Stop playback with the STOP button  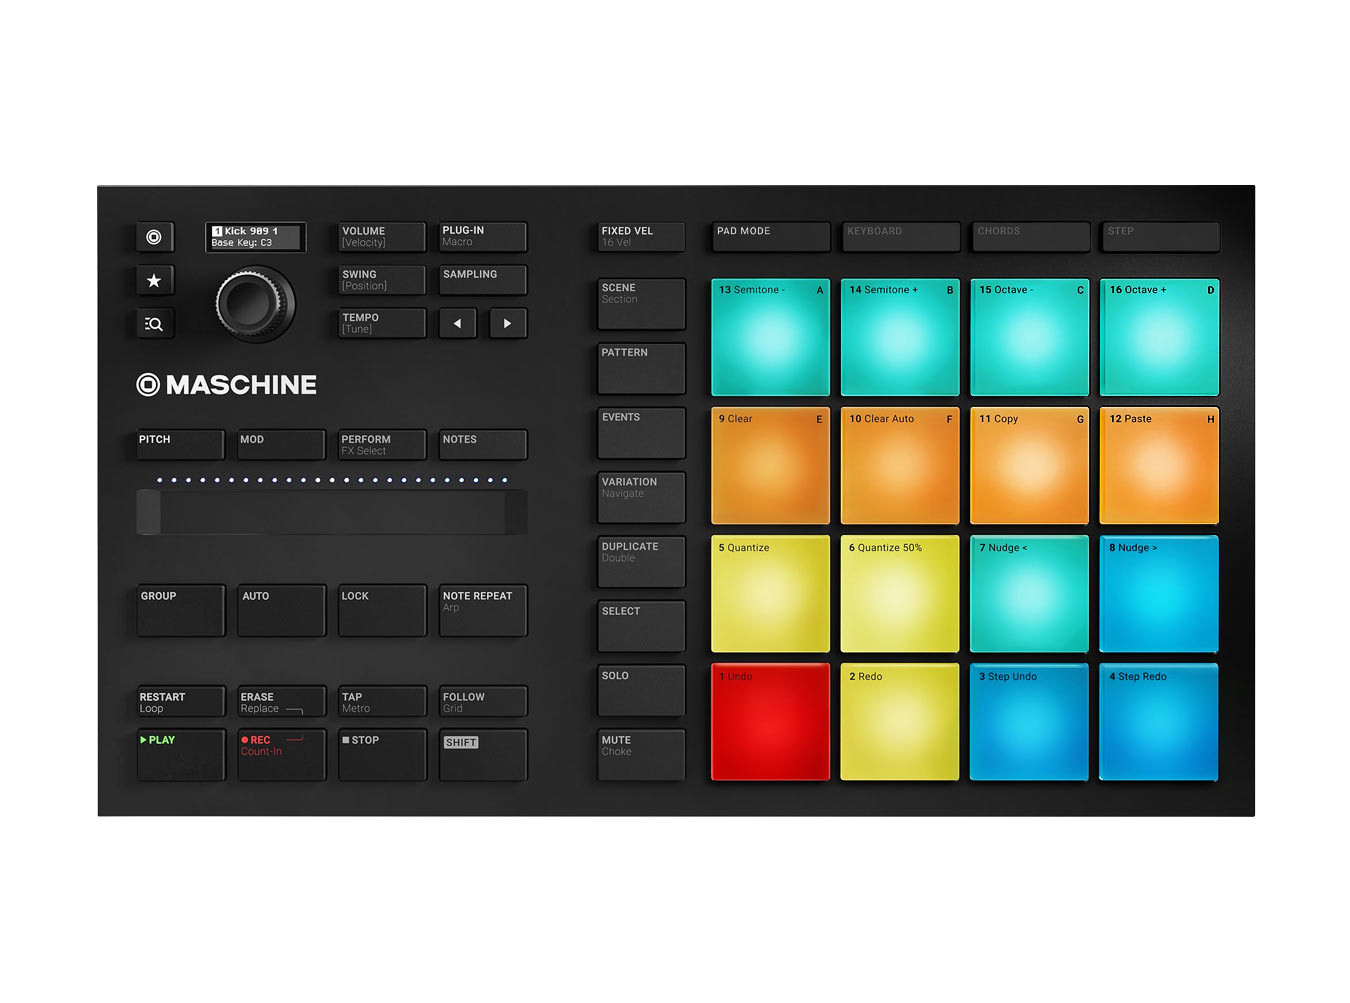382,754
